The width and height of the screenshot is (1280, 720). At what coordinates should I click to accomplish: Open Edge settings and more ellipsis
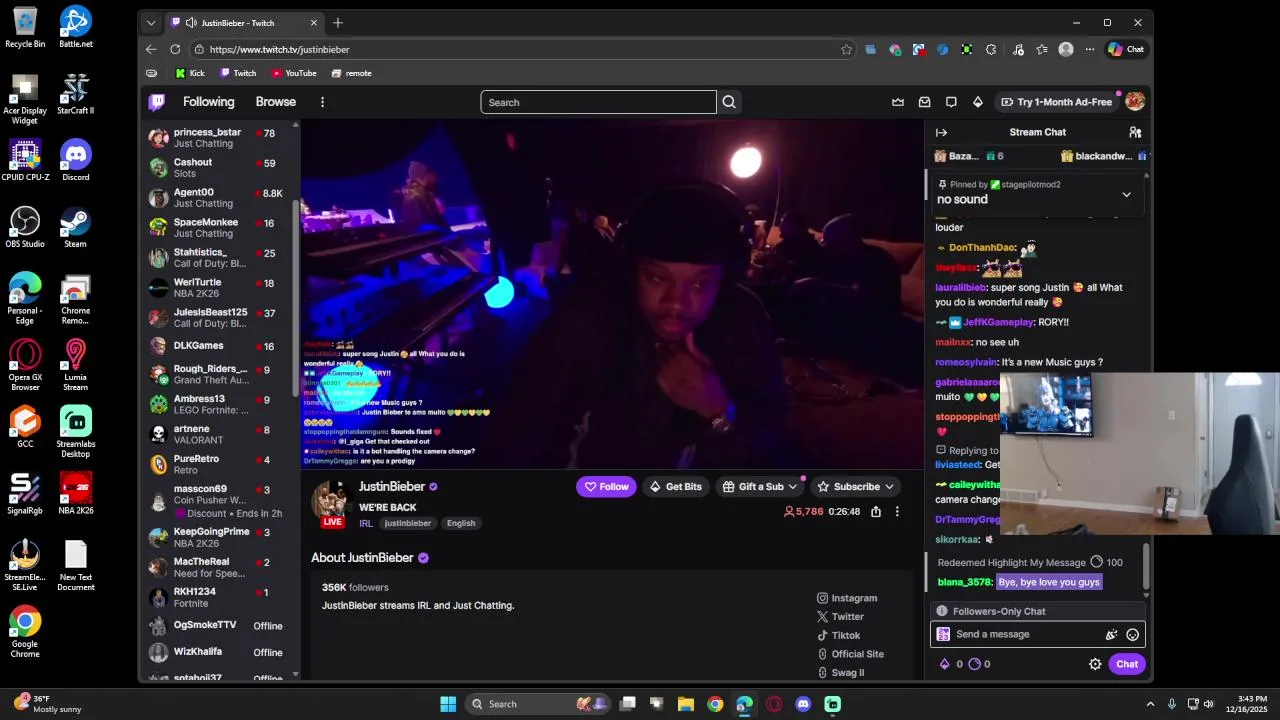coord(1089,49)
